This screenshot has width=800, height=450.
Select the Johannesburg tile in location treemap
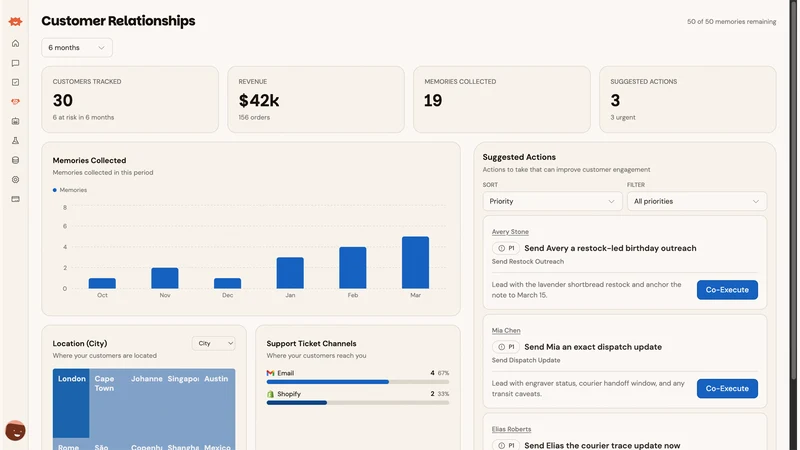point(145,403)
